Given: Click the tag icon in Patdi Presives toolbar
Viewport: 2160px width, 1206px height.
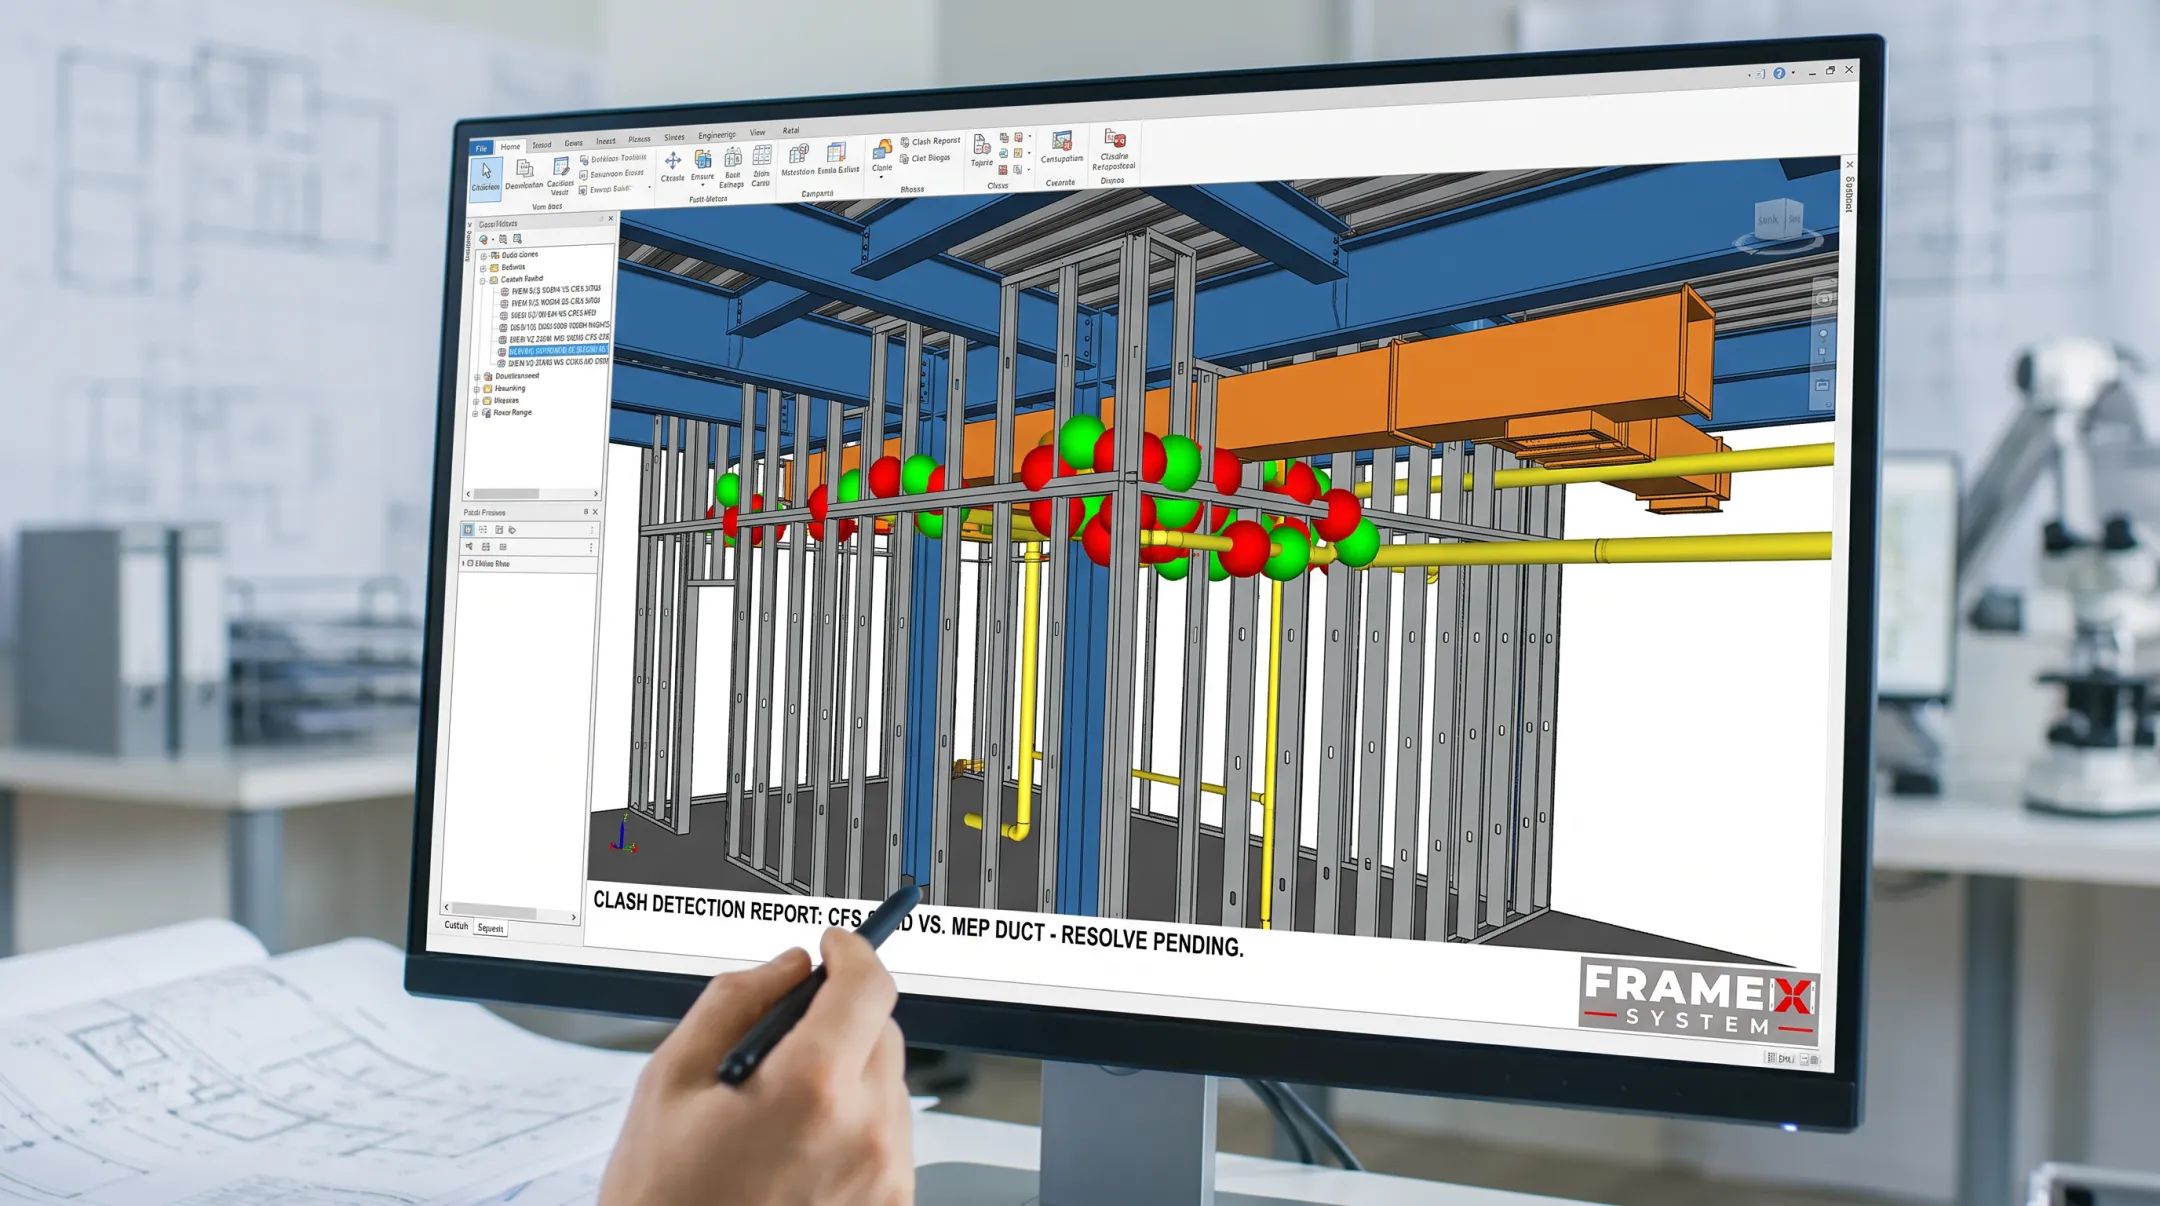Looking at the screenshot, I should pos(513,530).
